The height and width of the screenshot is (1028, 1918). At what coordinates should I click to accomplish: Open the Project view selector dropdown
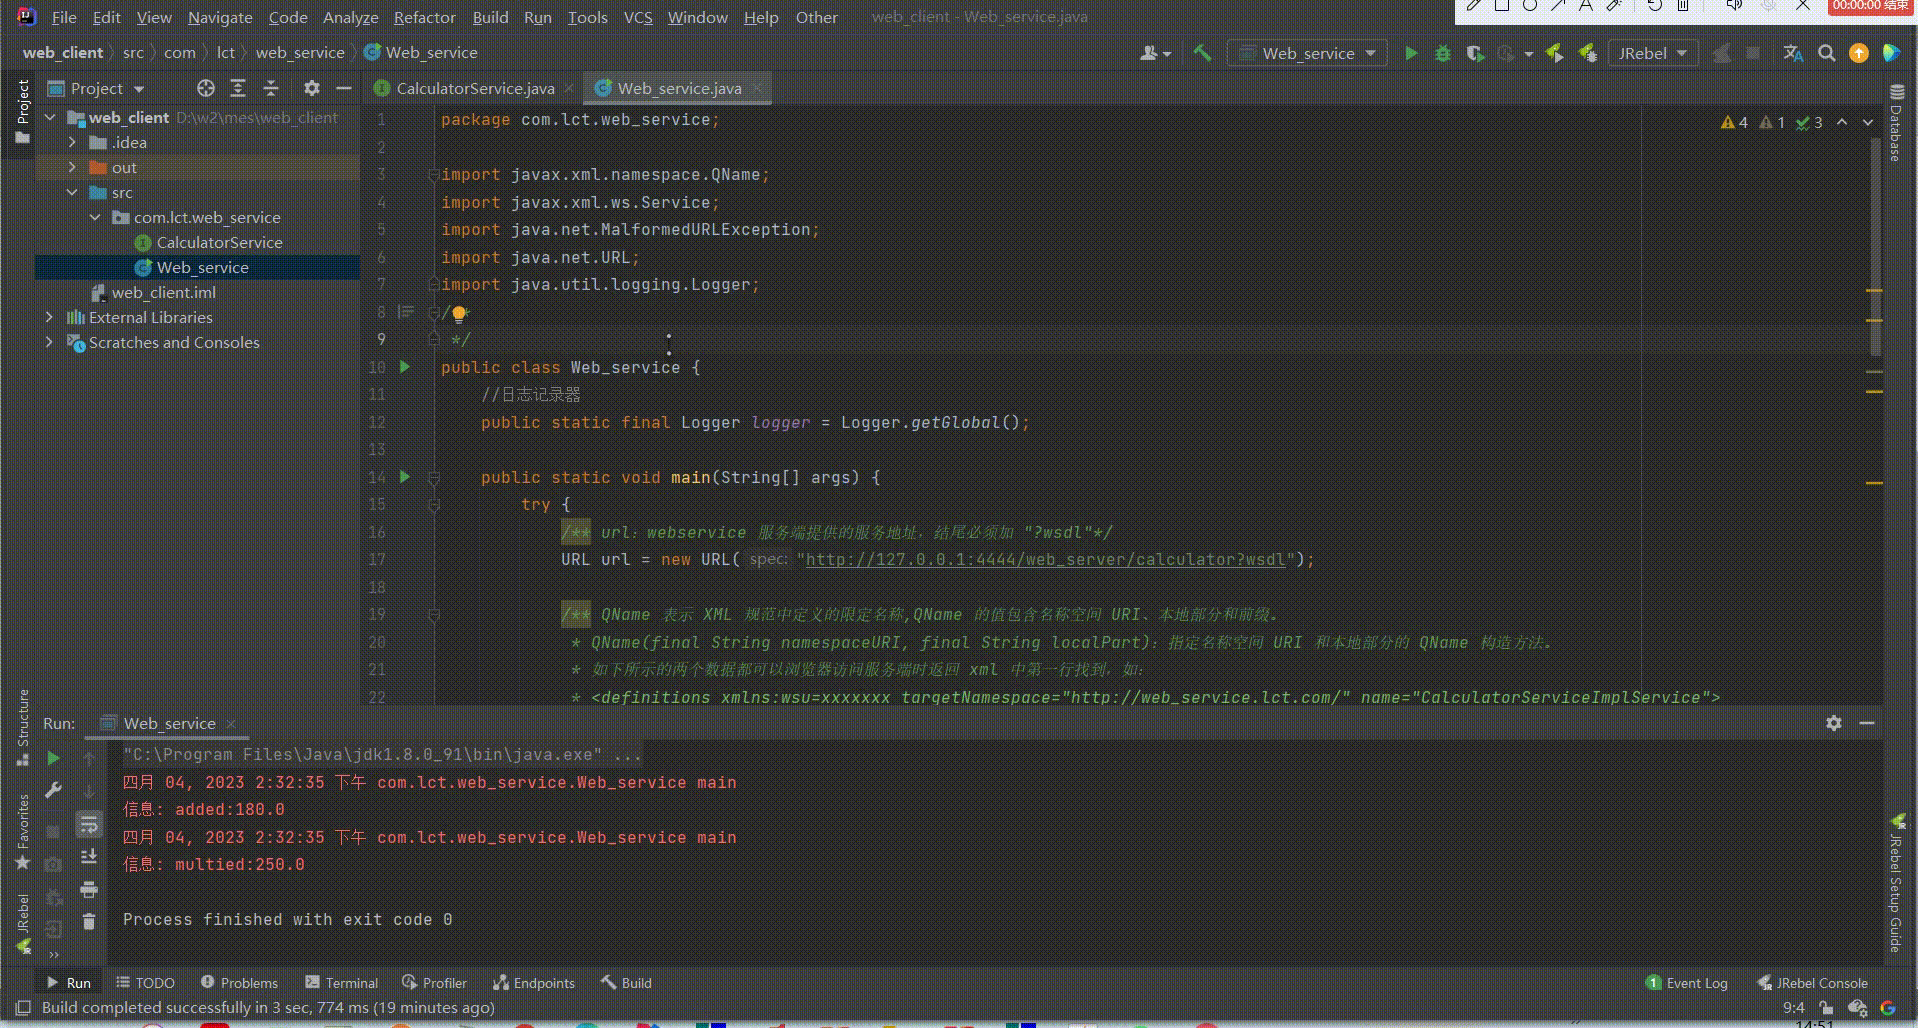click(96, 88)
